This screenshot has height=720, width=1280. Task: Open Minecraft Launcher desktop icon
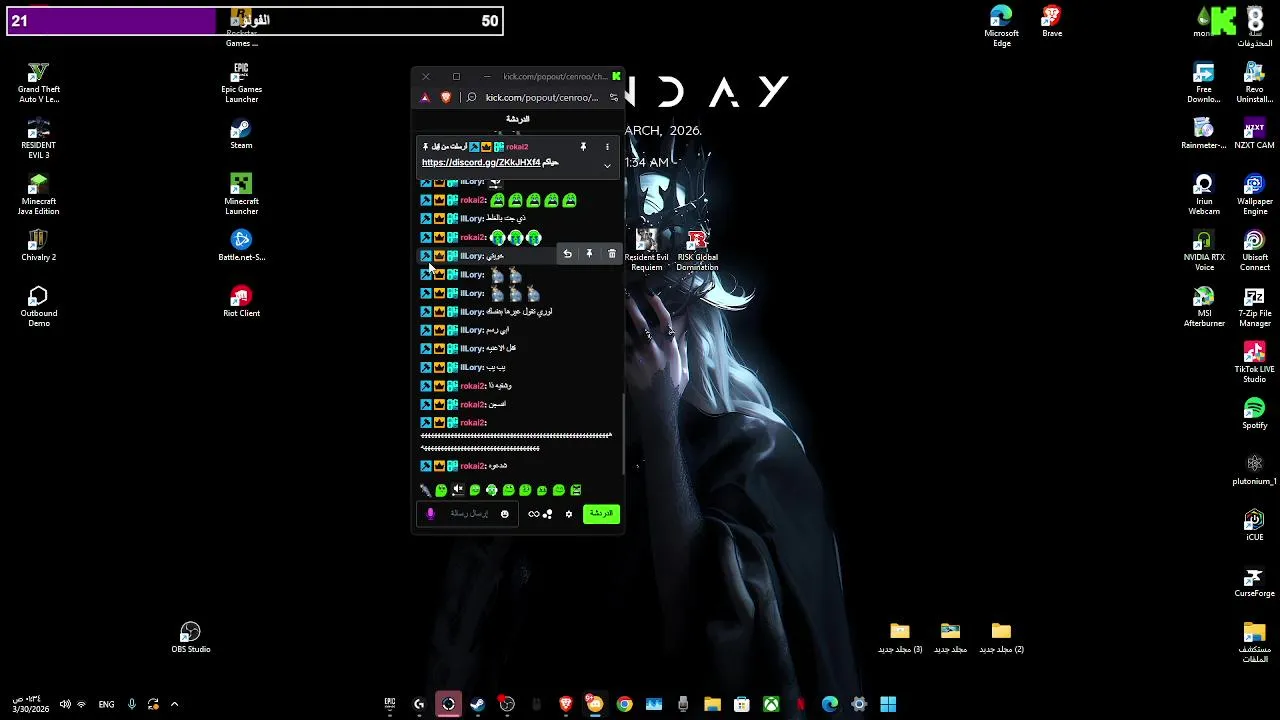(x=241, y=195)
